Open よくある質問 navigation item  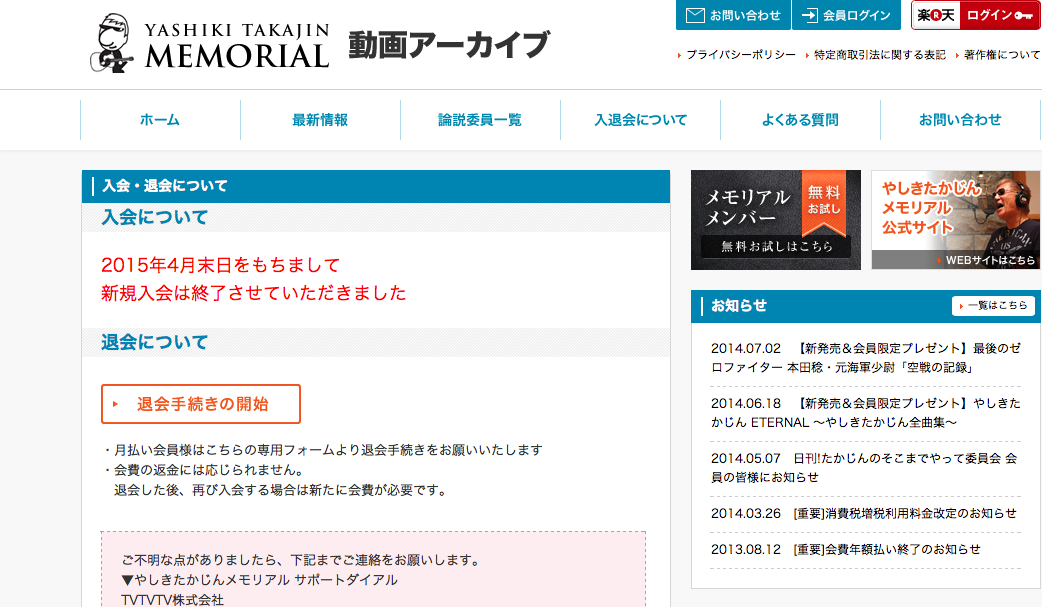(800, 120)
